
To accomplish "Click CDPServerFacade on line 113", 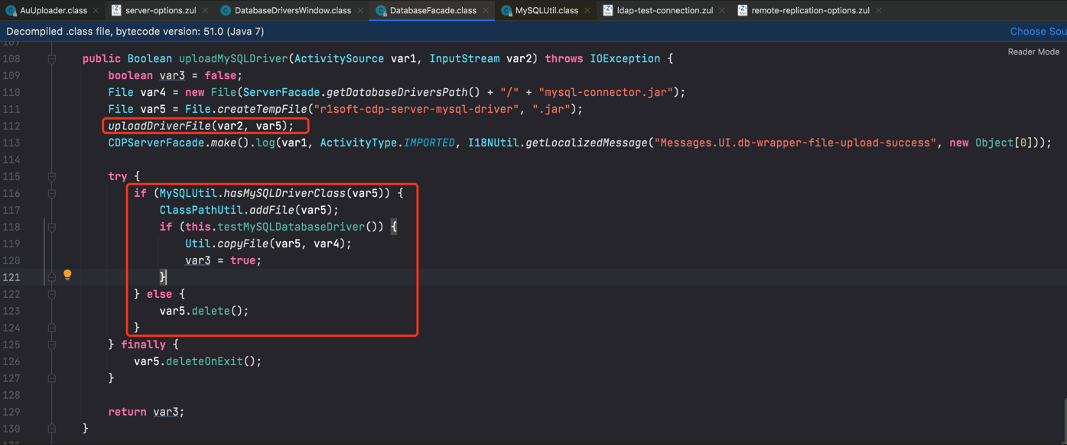I will [152, 143].
